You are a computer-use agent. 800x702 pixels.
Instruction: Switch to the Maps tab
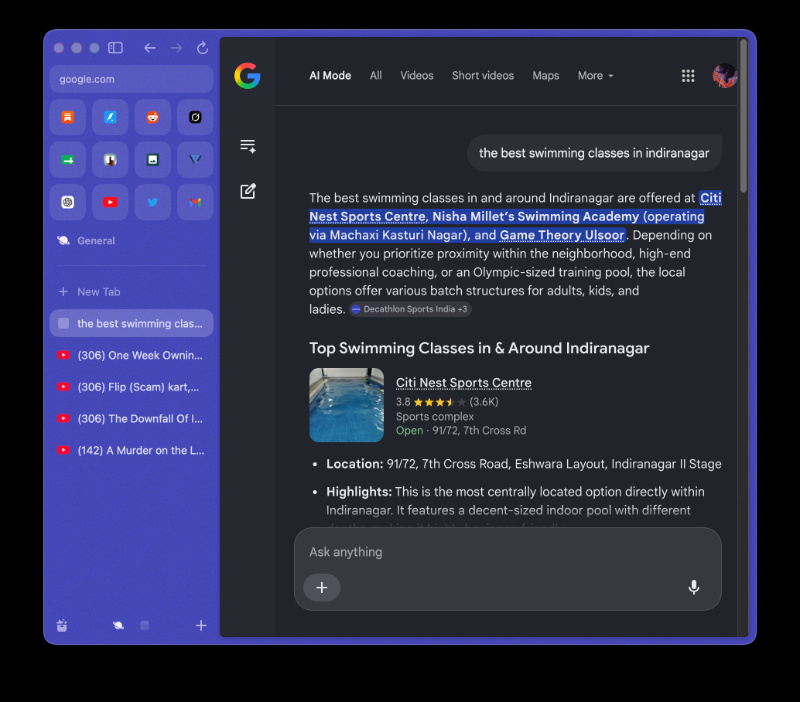point(546,76)
